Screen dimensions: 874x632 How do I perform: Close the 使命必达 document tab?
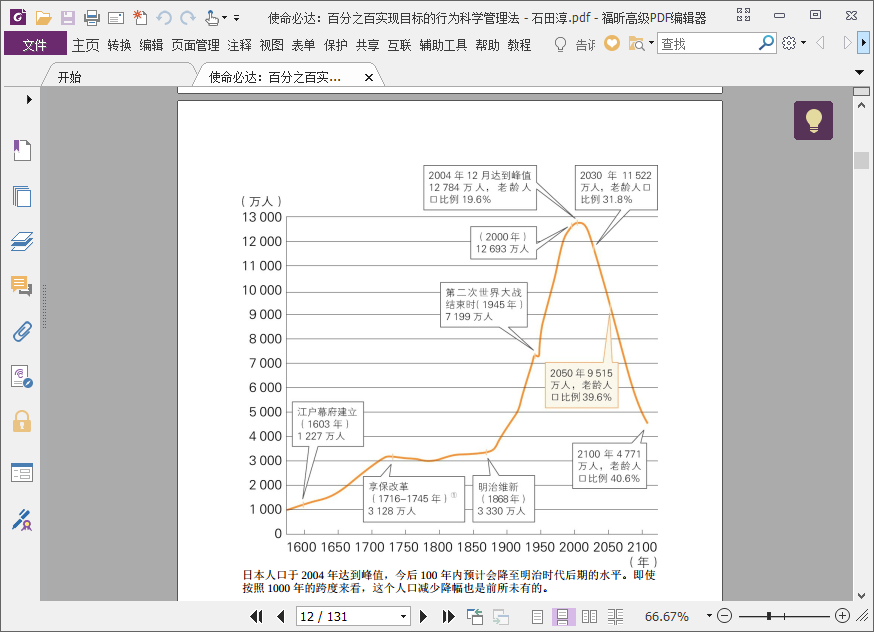coord(368,77)
